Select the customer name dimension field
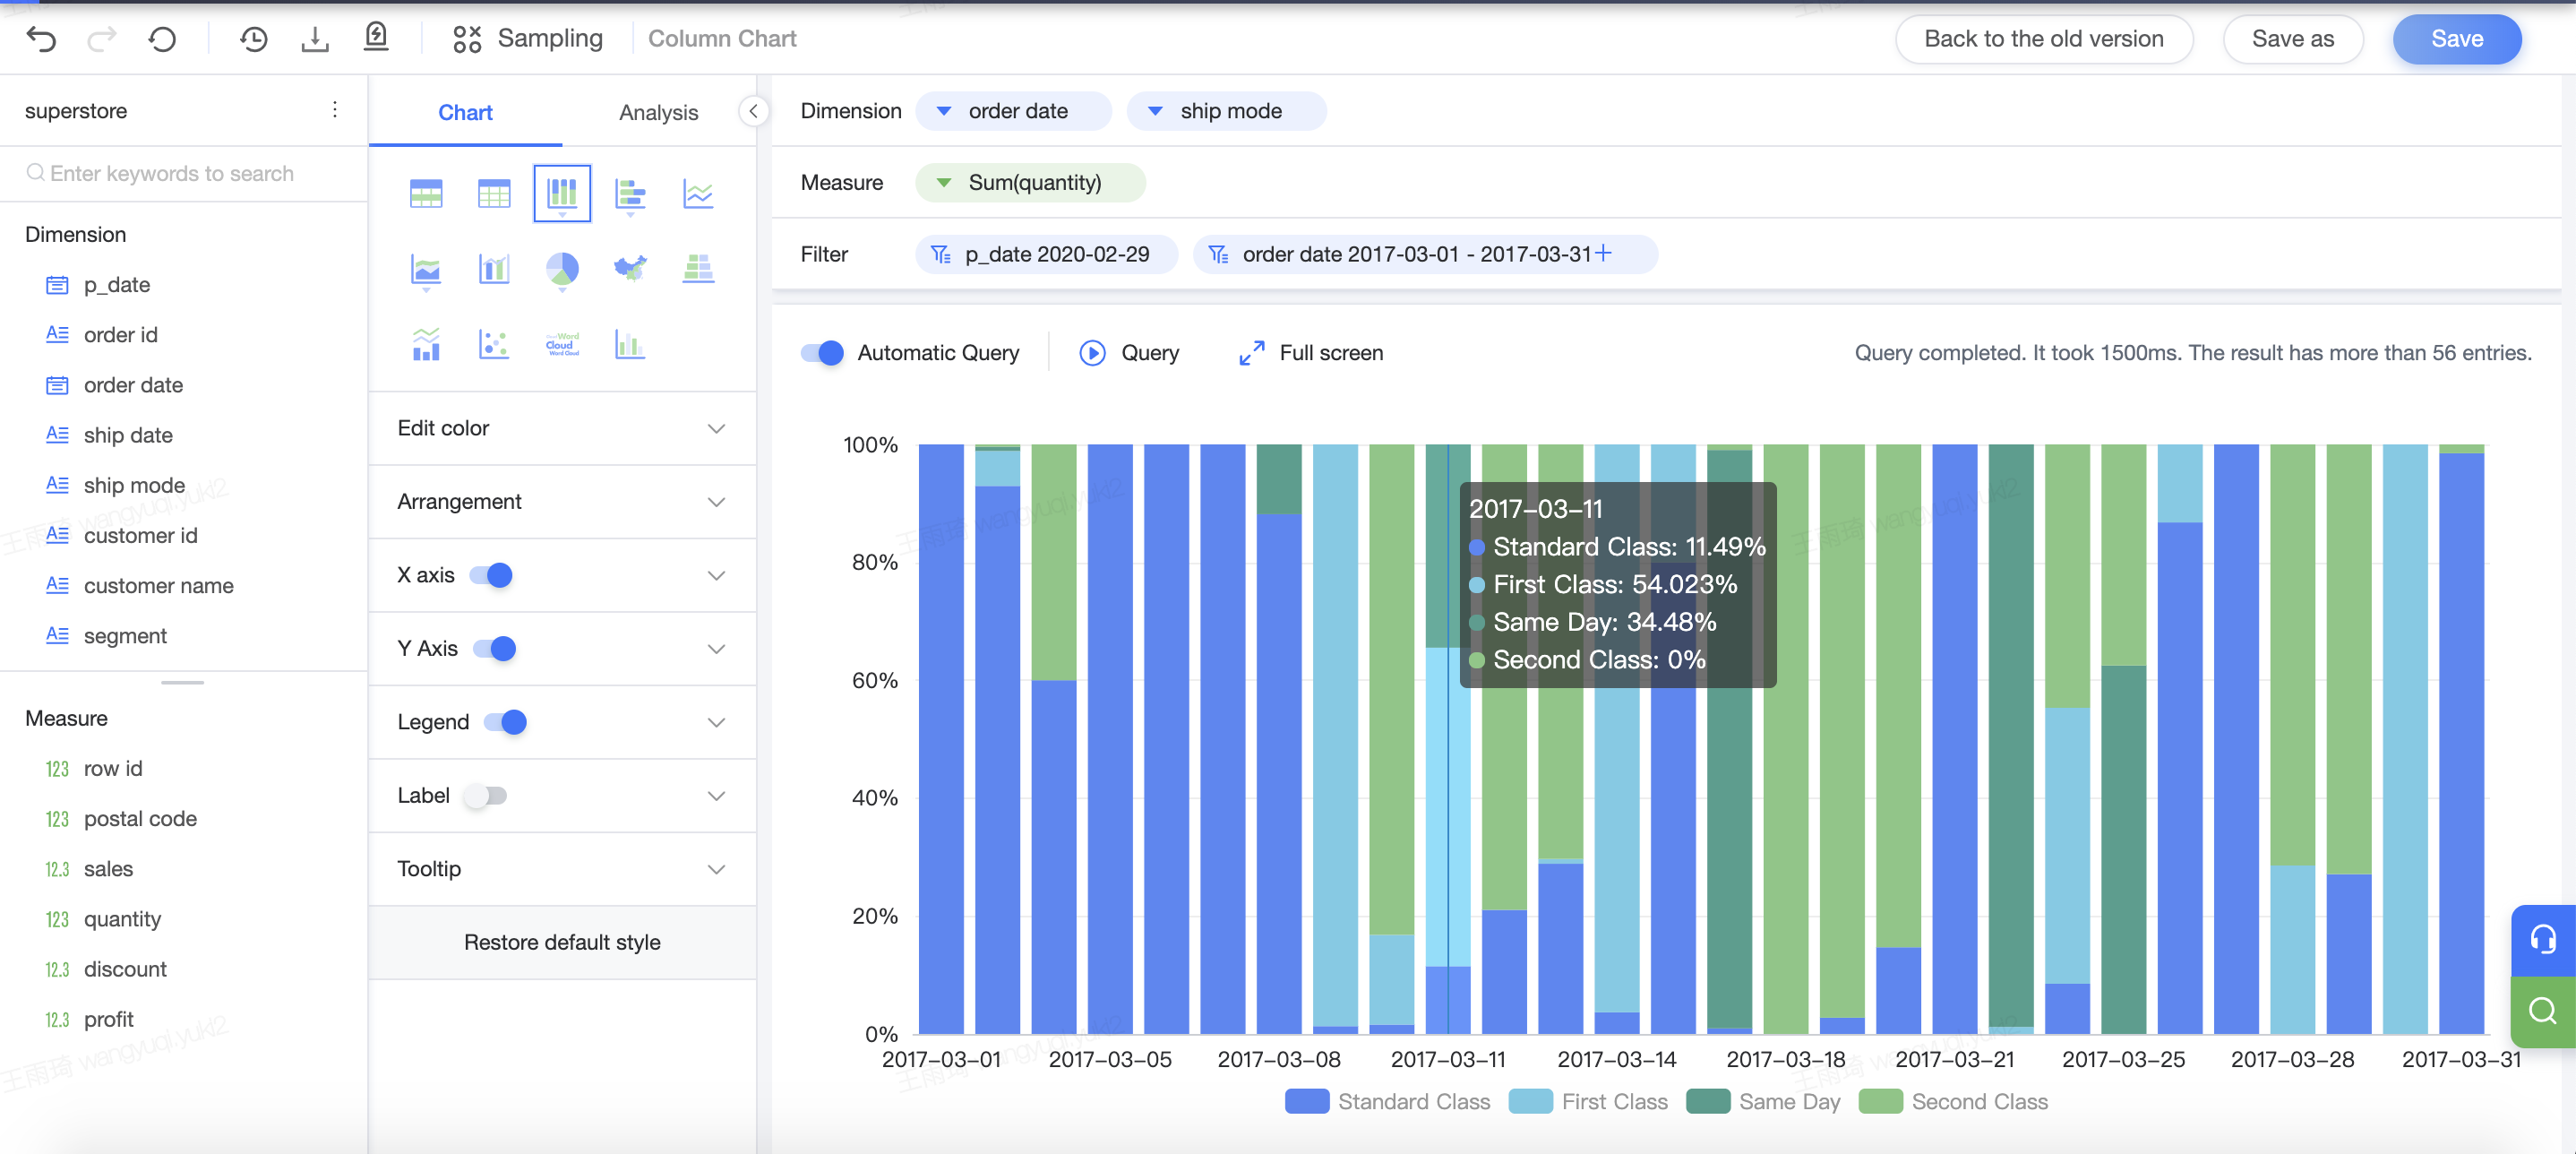The image size is (2576, 1154). pos(158,586)
